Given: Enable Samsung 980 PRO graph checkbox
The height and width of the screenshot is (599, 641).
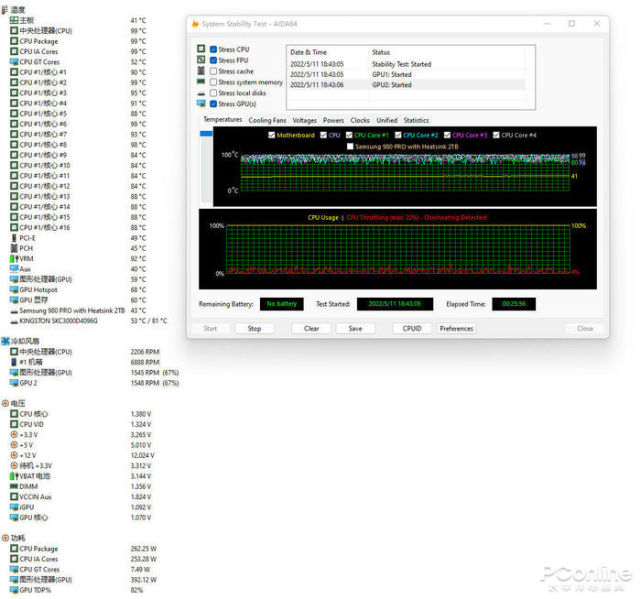Looking at the screenshot, I should [350, 146].
